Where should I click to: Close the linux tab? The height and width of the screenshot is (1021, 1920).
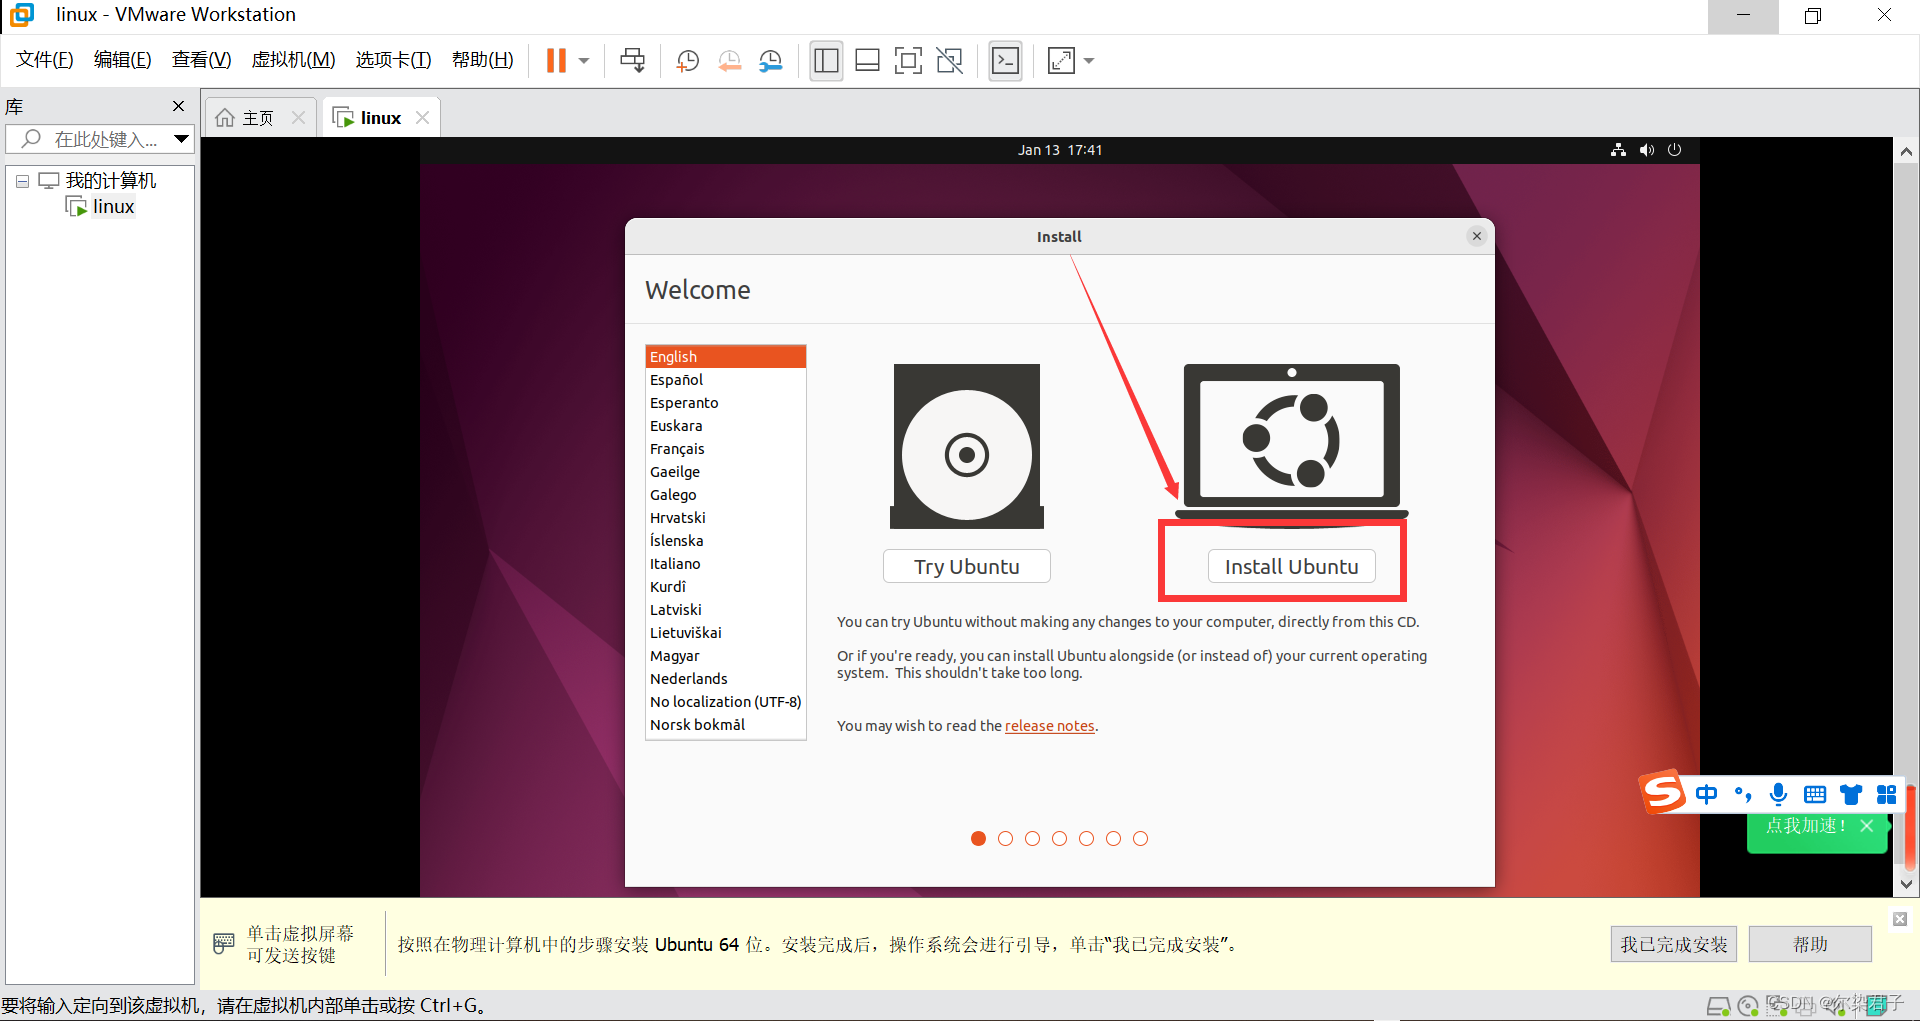[x=422, y=118]
